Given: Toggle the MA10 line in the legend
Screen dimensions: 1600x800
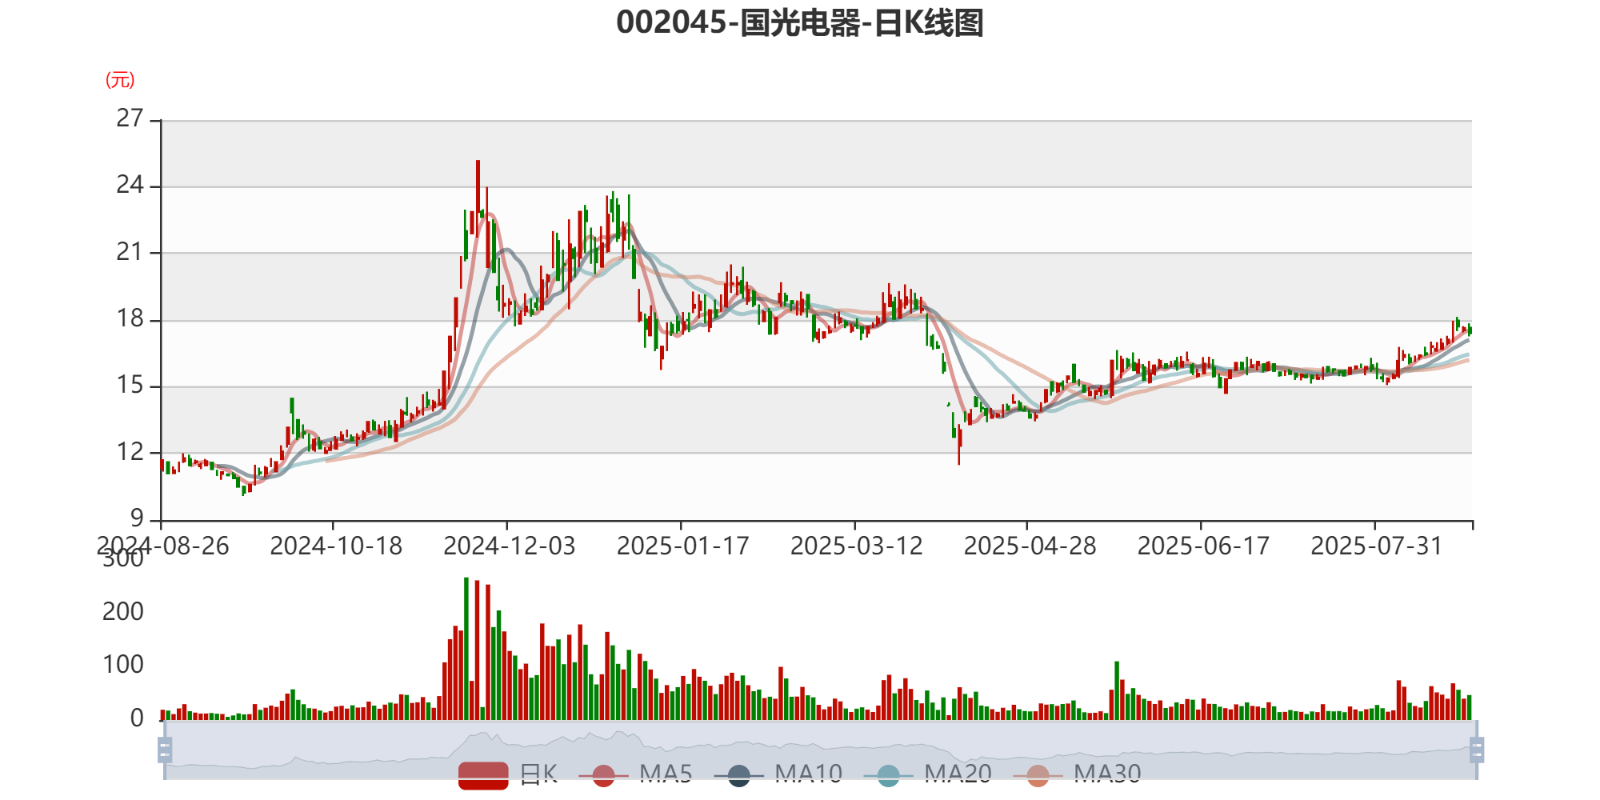Looking at the screenshot, I should coord(778,775).
